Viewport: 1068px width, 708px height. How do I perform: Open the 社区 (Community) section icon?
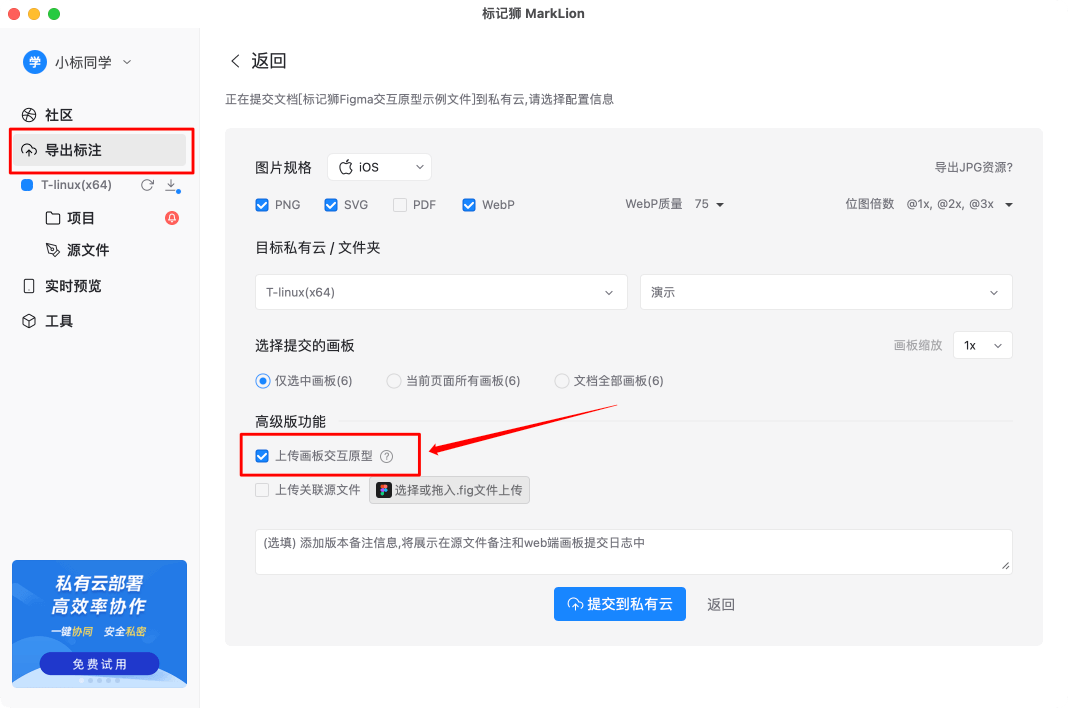pos(30,115)
